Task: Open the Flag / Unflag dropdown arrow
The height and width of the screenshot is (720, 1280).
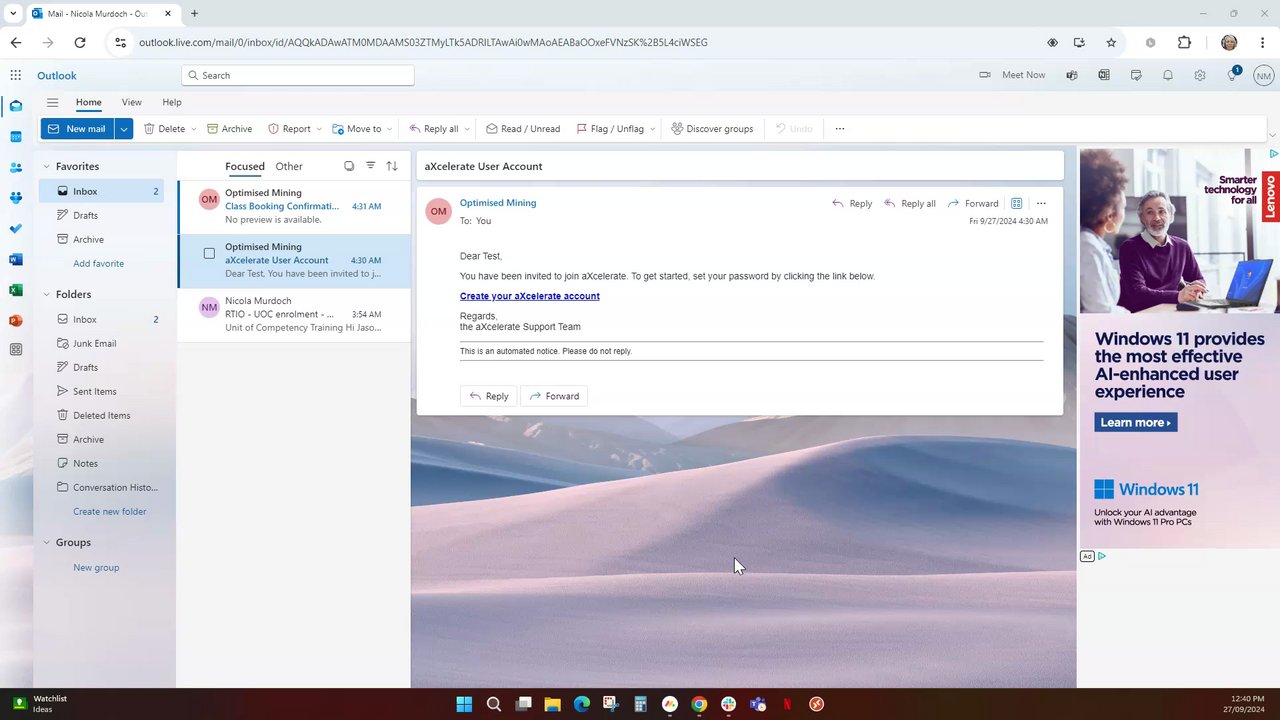Action: tap(652, 129)
